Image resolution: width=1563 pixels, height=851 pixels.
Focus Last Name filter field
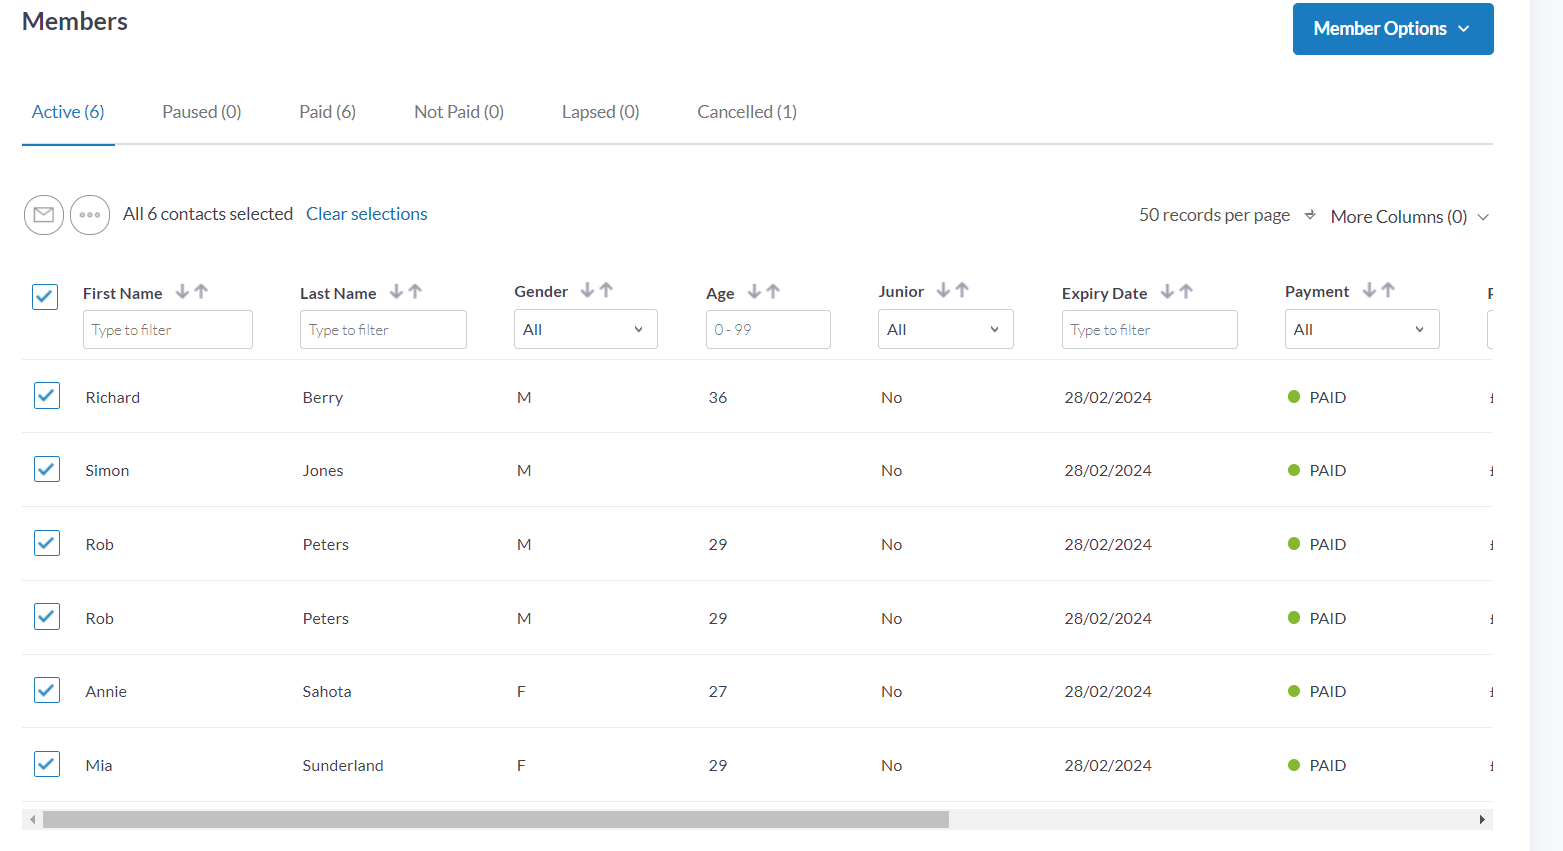pos(383,329)
